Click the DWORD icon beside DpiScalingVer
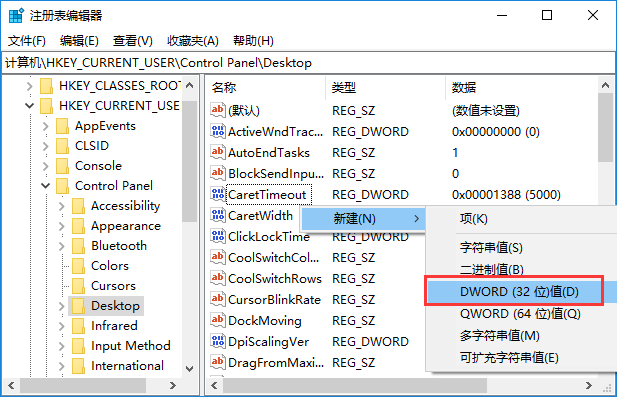This screenshot has height=397, width=617. [x=218, y=341]
